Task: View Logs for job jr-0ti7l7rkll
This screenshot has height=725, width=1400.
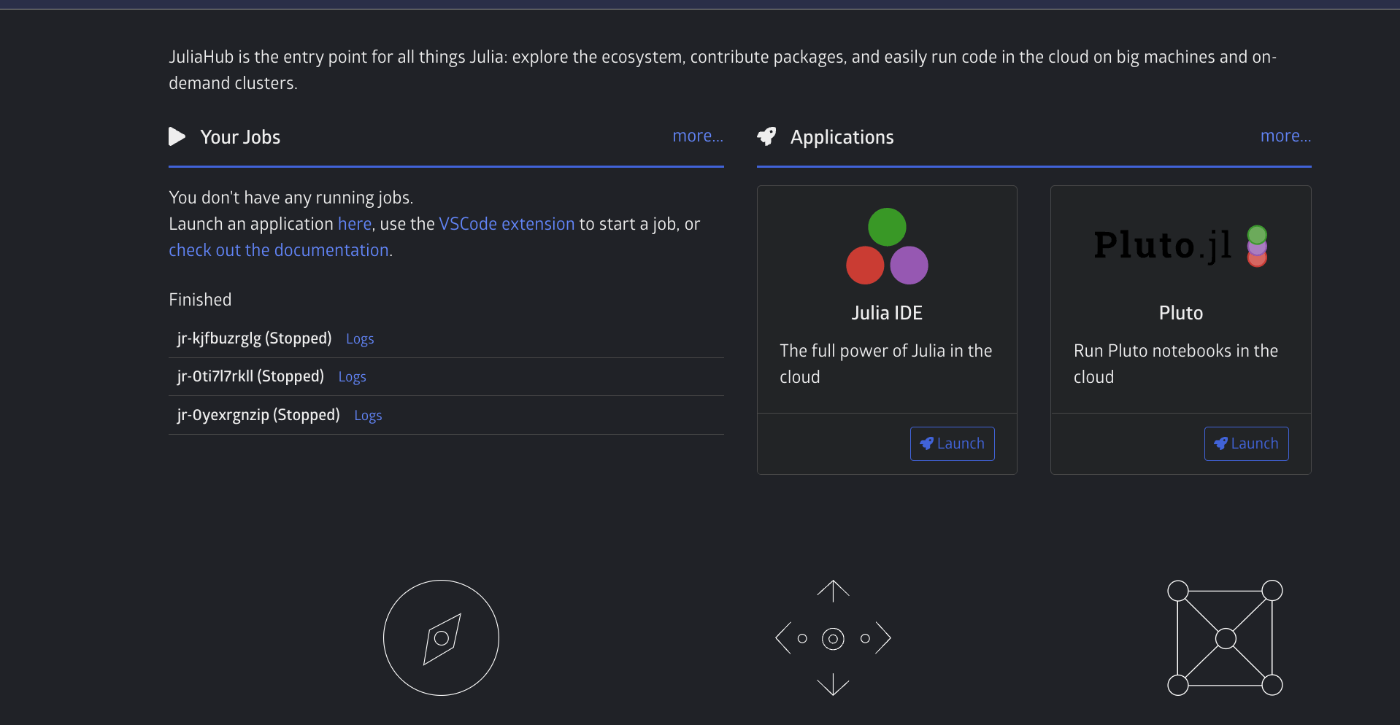Action: (352, 377)
